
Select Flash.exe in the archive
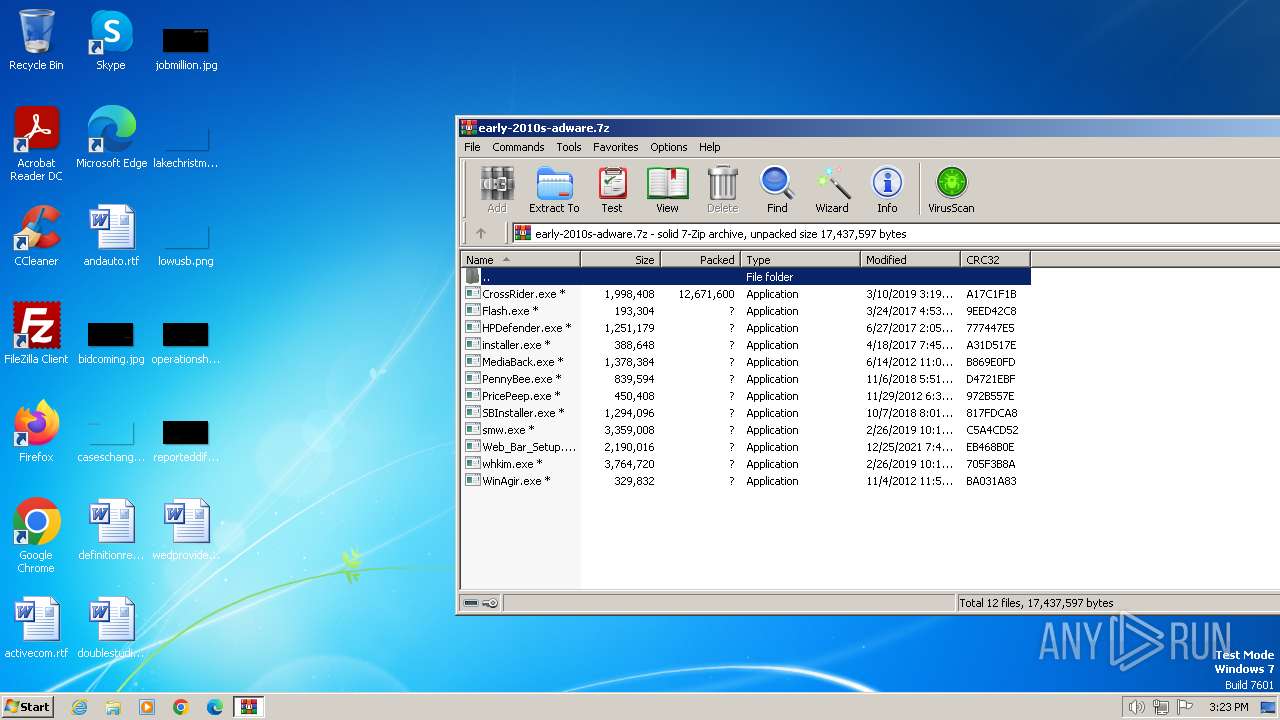(x=745, y=311)
